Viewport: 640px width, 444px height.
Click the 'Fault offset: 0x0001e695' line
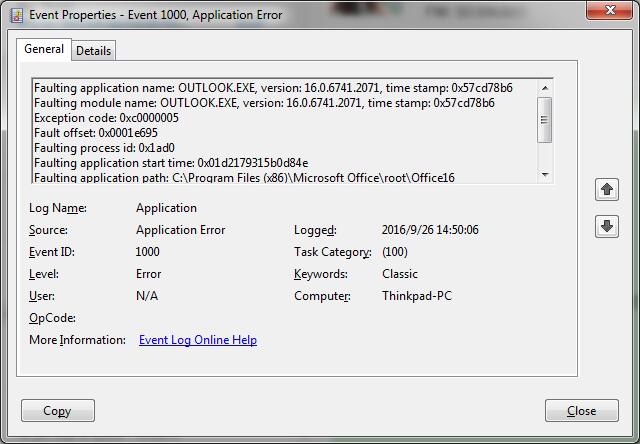point(96,133)
